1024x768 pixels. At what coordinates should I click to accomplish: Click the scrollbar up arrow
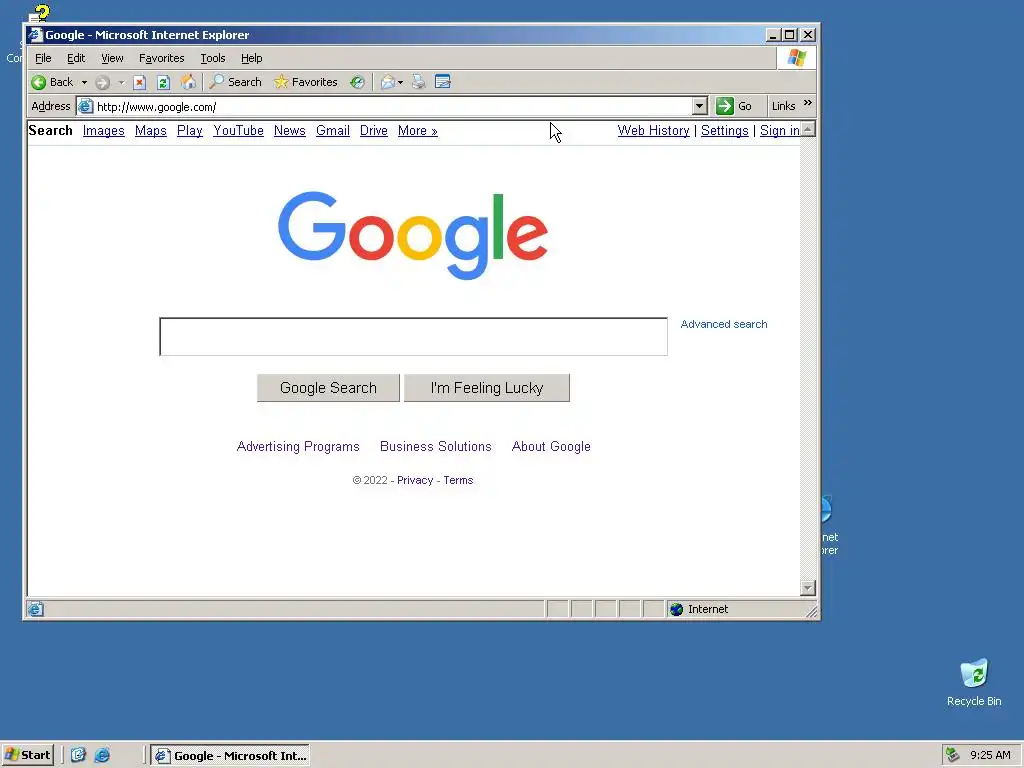pyautogui.click(x=808, y=129)
